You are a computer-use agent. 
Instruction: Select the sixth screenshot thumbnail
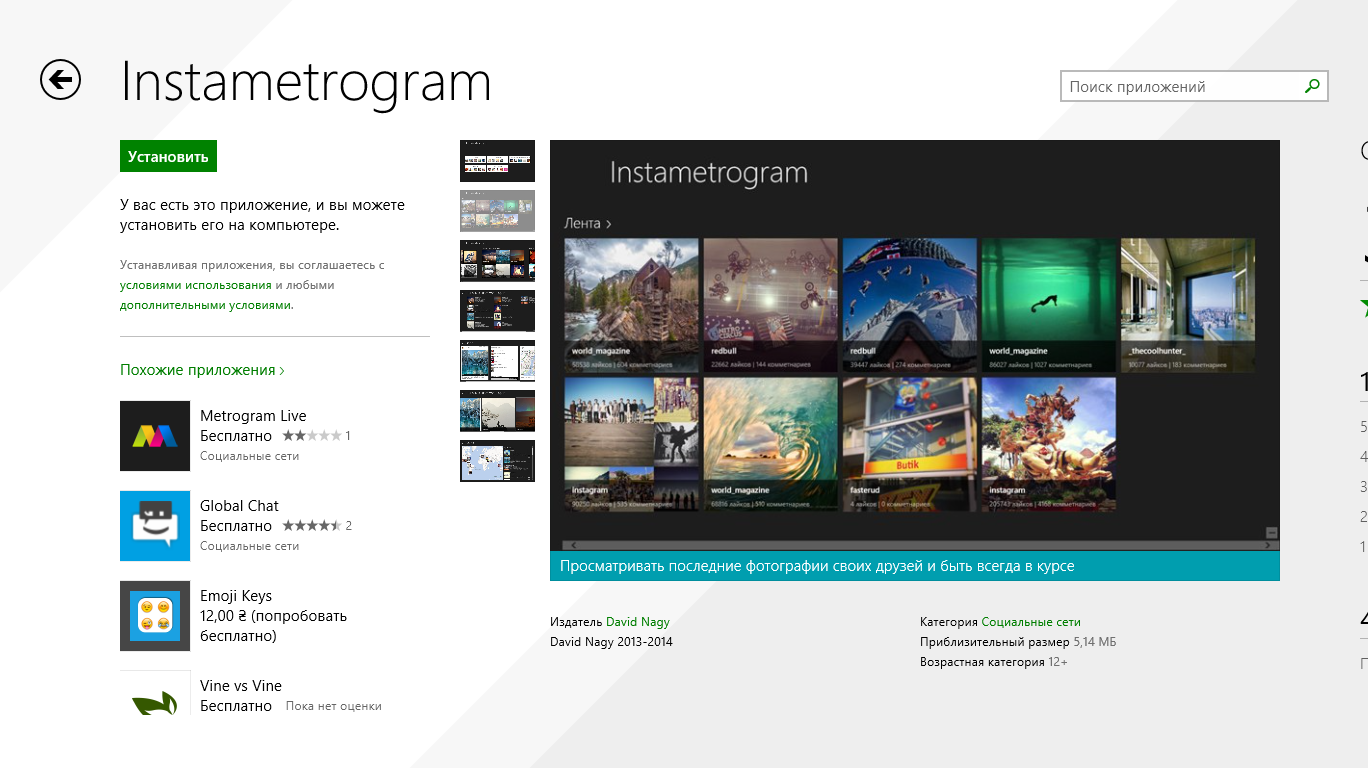pyautogui.click(x=497, y=411)
